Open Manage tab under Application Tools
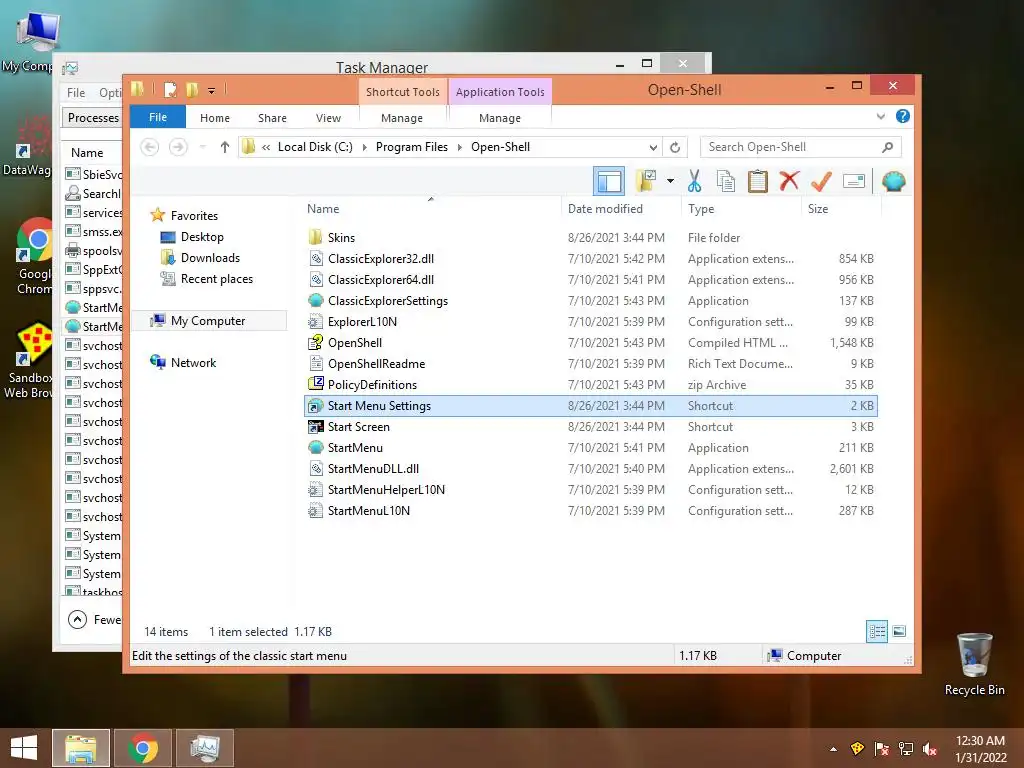The width and height of the screenshot is (1024, 768). tap(500, 118)
